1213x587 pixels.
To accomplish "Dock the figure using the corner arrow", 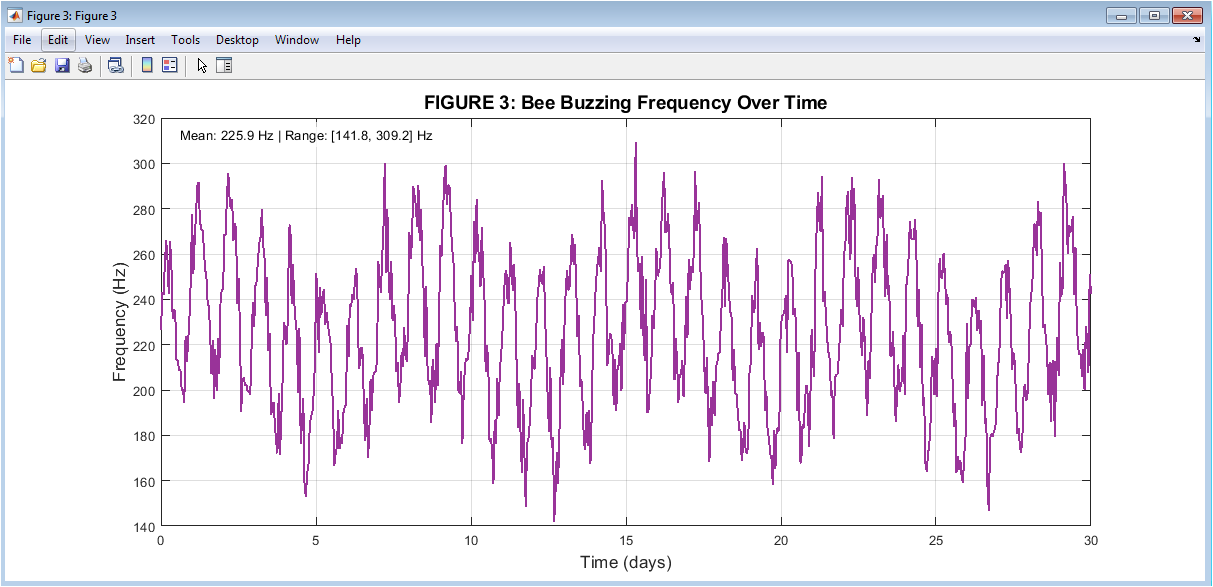I will 1197,40.
